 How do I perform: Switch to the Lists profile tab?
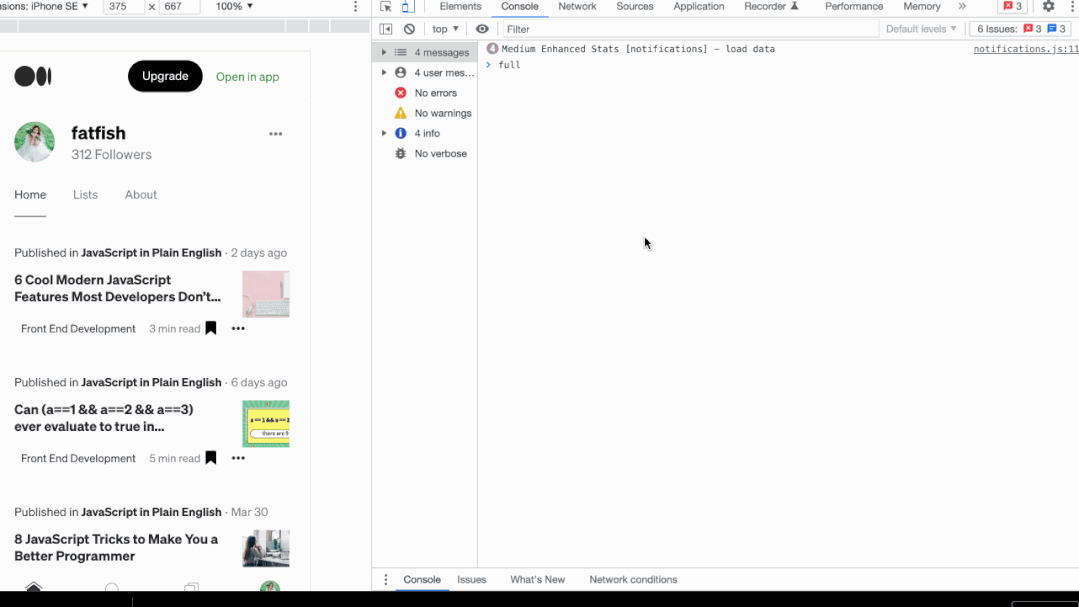click(85, 195)
